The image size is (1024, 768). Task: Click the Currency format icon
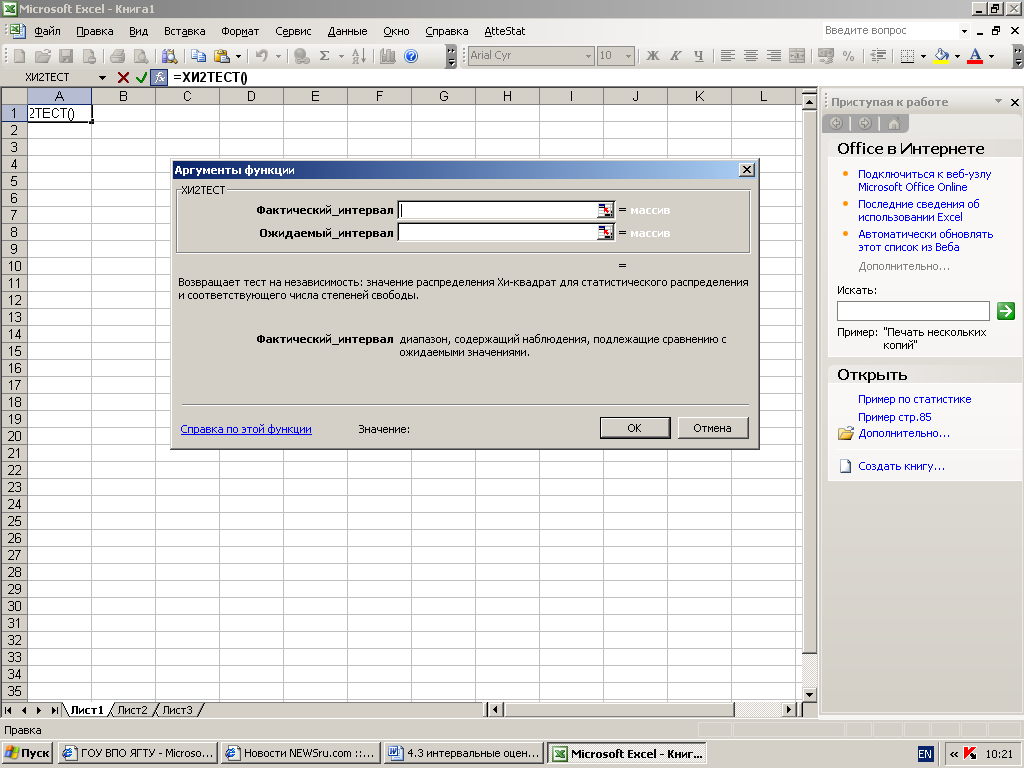[x=825, y=56]
